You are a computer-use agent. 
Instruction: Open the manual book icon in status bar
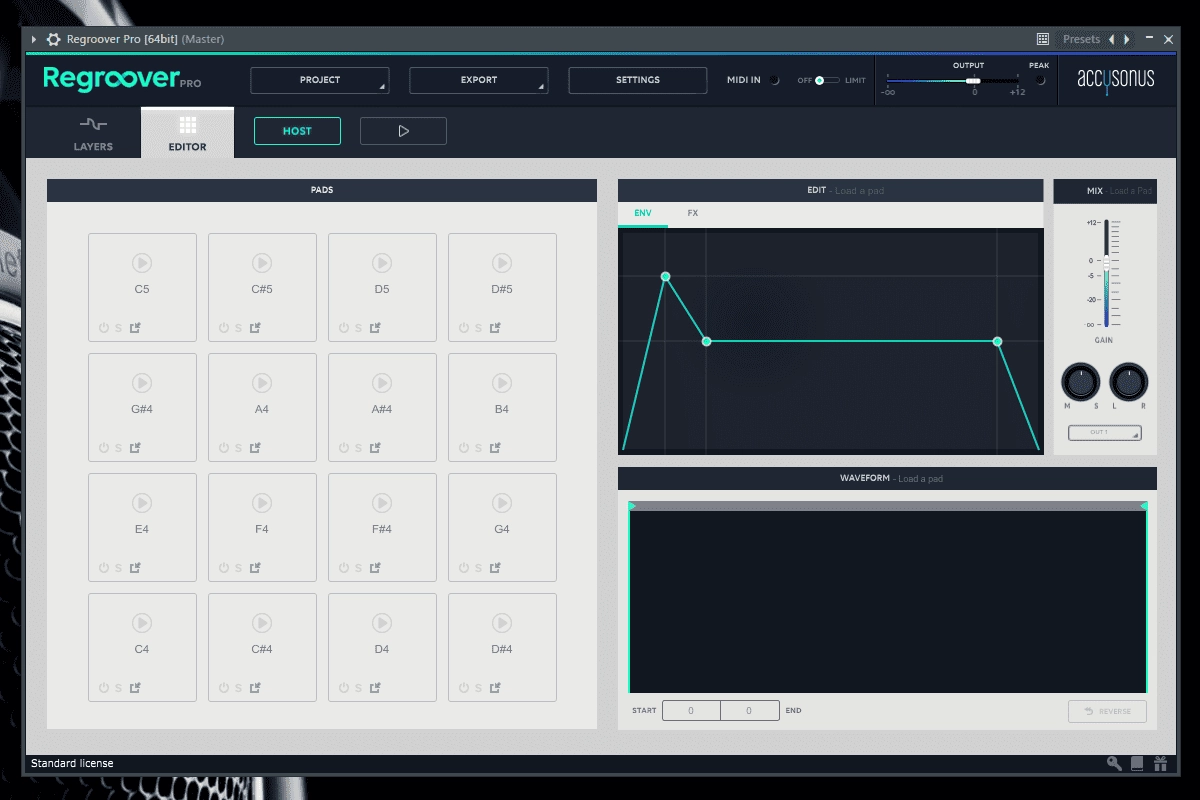point(1137,764)
